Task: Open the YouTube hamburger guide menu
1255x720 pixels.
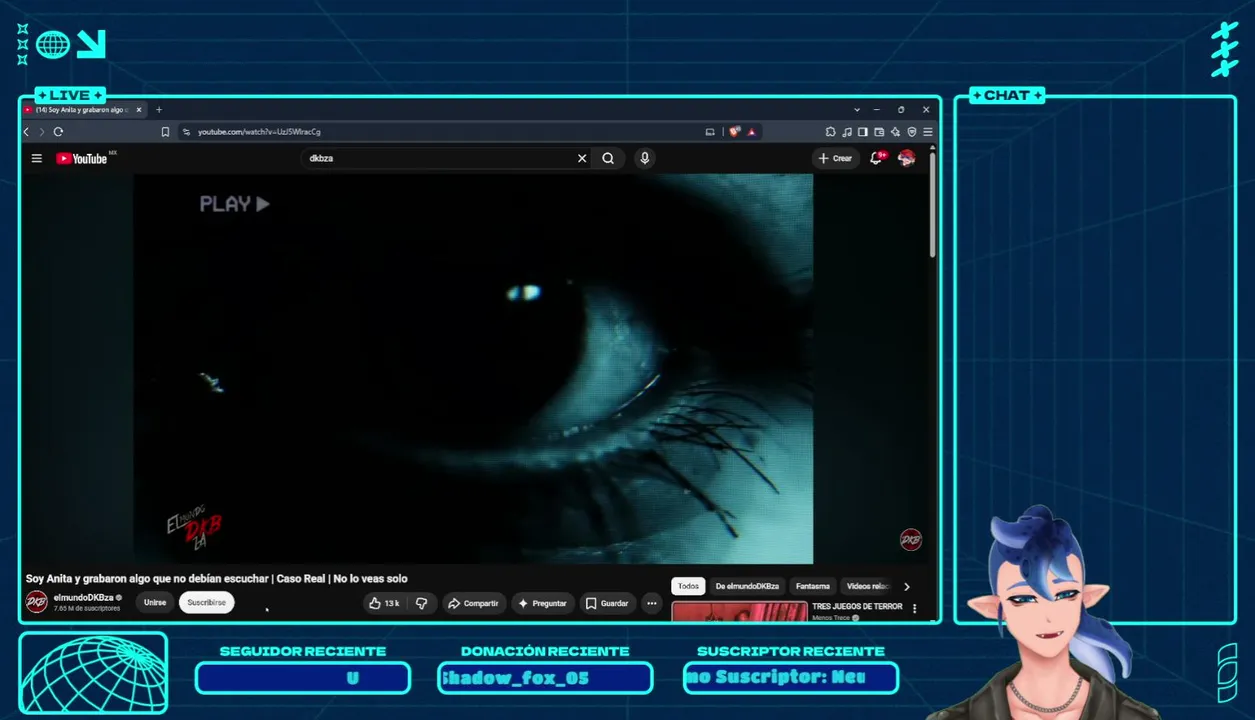Action: [x=36, y=158]
